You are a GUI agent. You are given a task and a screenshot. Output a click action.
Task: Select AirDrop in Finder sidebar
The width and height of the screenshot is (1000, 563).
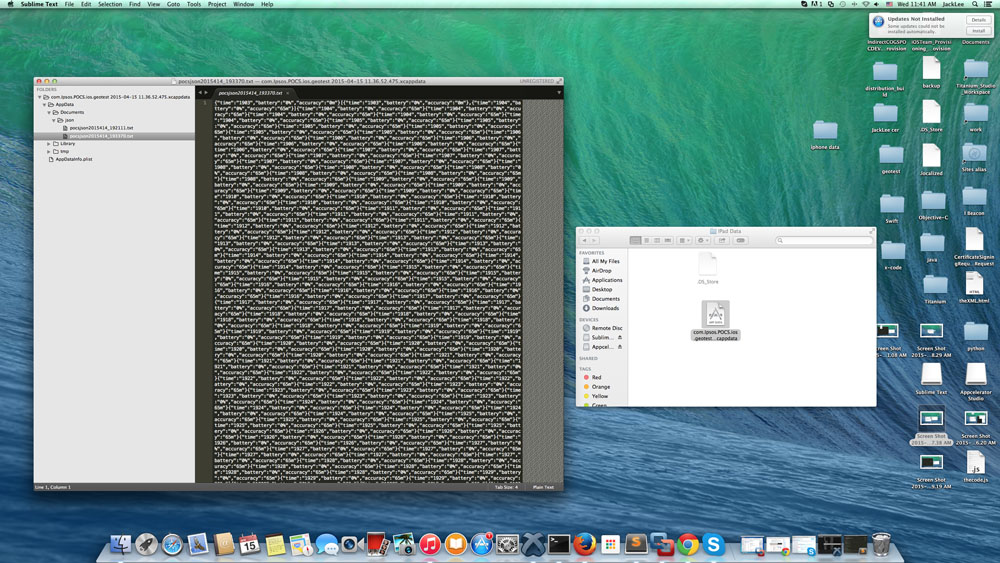[598, 270]
